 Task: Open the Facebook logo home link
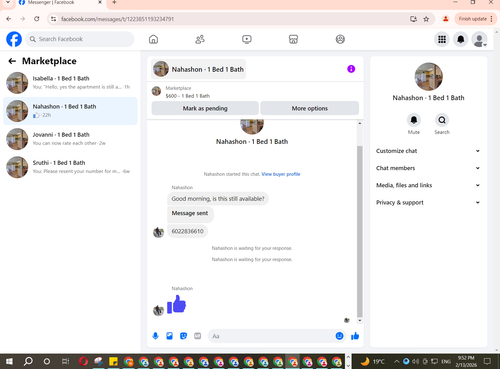[x=14, y=39]
